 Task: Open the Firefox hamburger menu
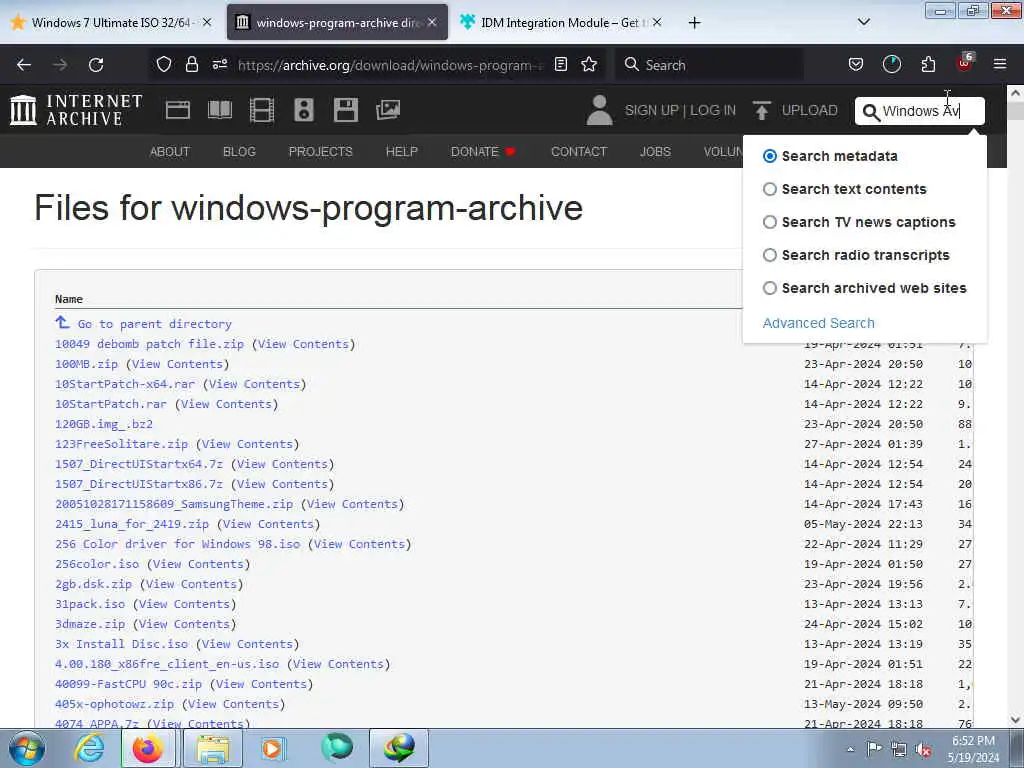click(x=1000, y=64)
